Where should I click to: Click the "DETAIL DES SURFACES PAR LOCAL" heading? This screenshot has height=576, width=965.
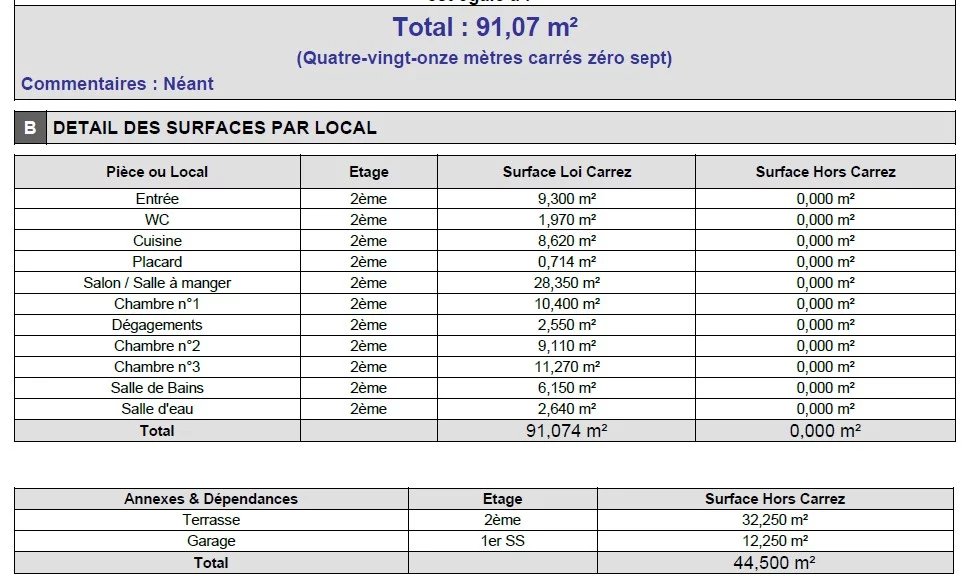pyautogui.click(x=215, y=128)
